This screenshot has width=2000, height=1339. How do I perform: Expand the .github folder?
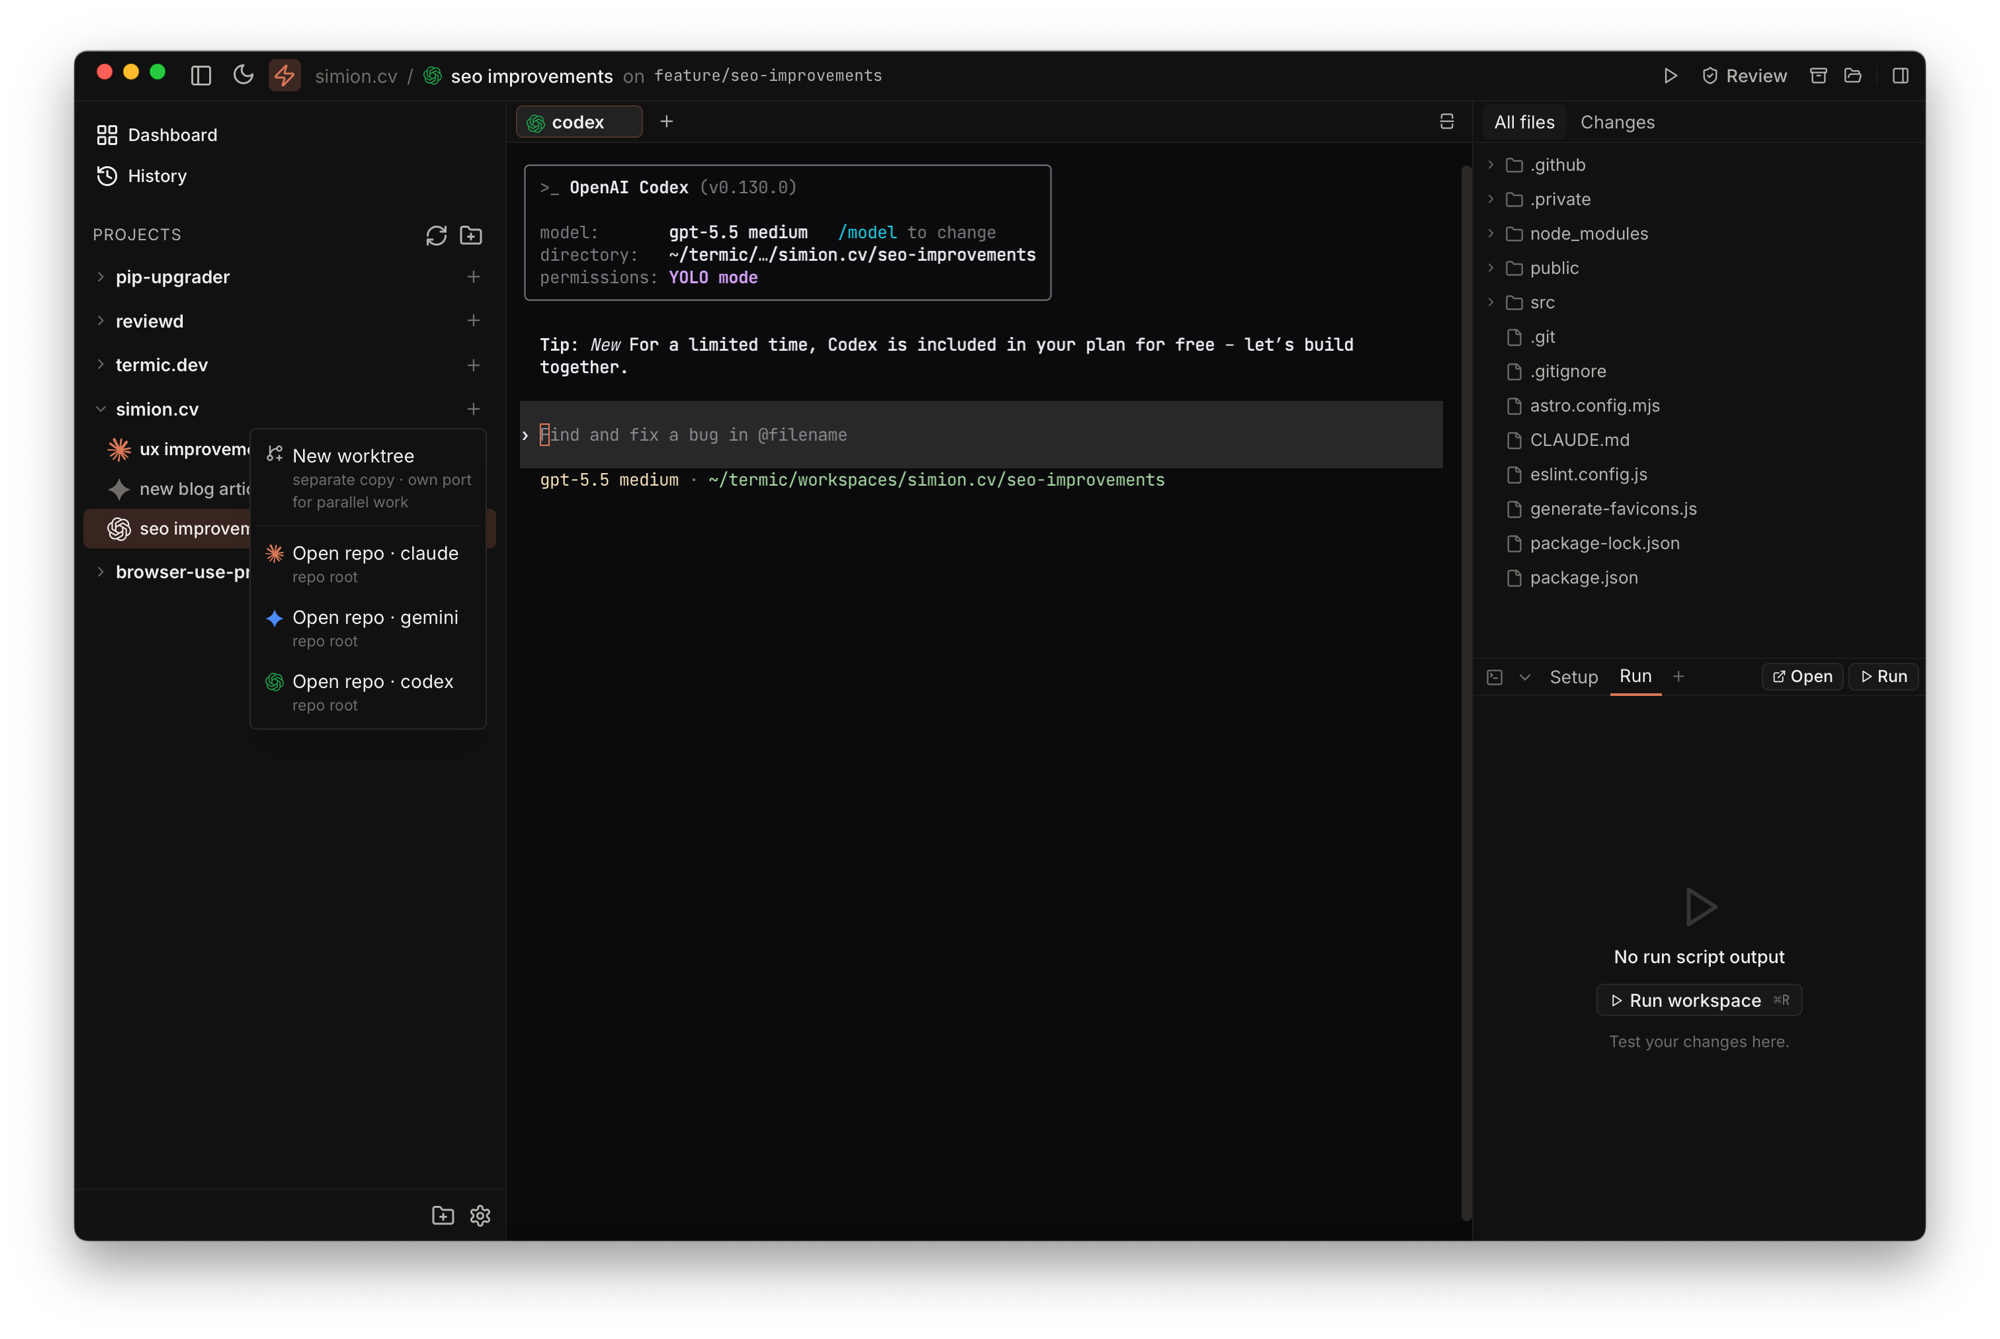click(1491, 165)
